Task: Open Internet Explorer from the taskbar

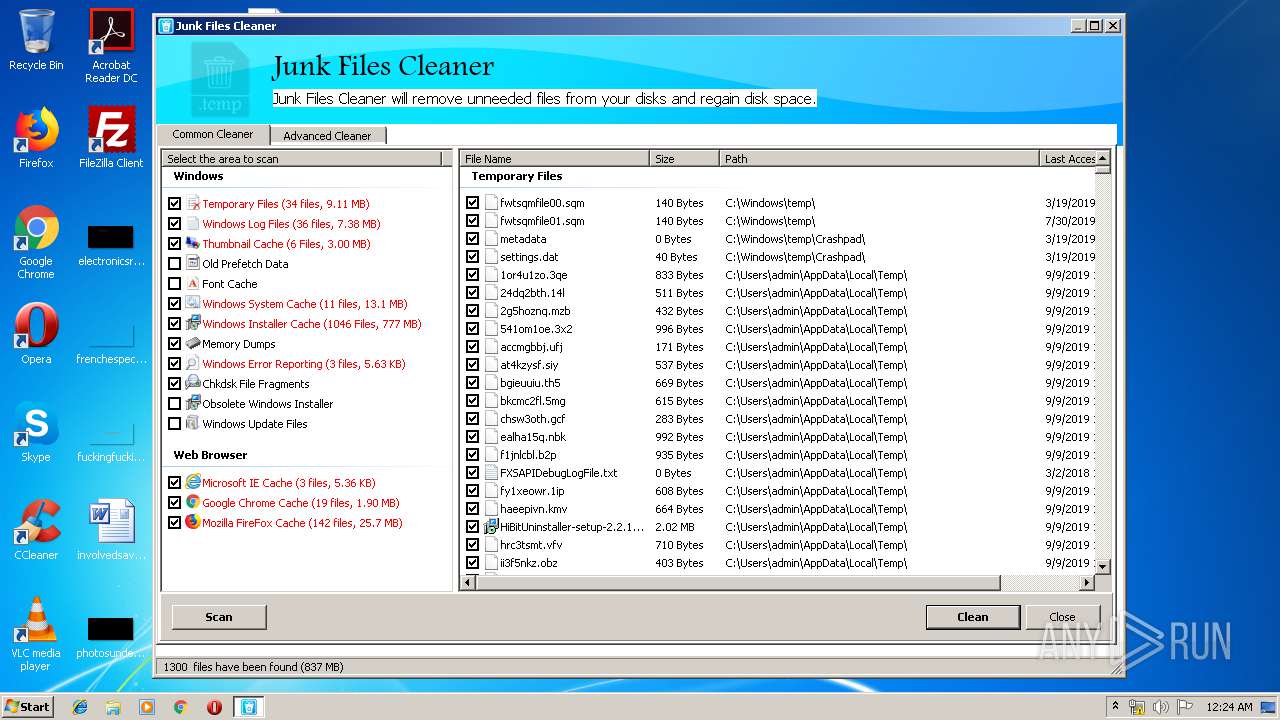Action: [80, 707]
